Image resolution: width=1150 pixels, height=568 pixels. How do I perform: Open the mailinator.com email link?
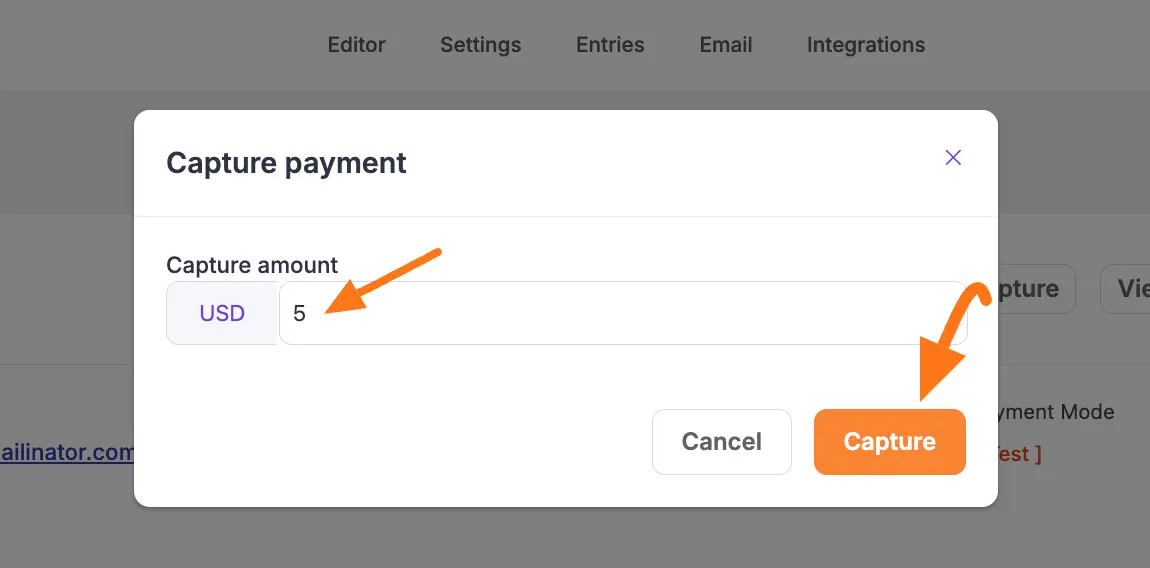(67, 452)
